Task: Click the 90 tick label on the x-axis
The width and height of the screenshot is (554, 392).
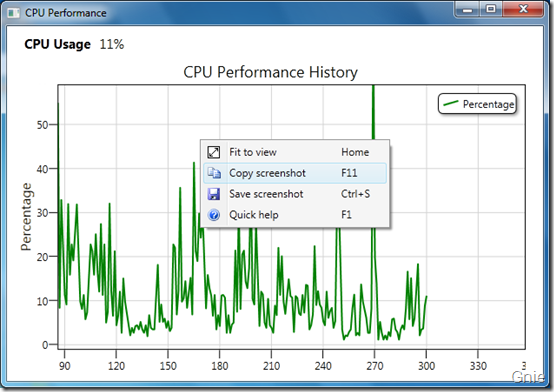Action: (x=65, y=366)
